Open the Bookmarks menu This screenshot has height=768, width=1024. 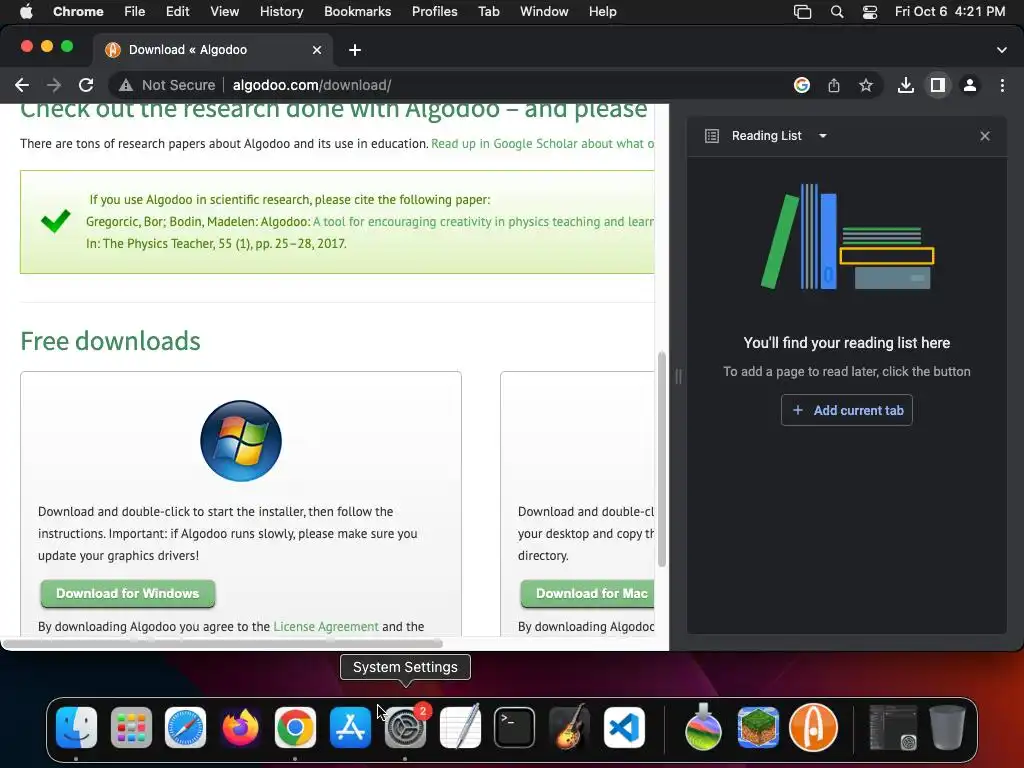[357, 12]
